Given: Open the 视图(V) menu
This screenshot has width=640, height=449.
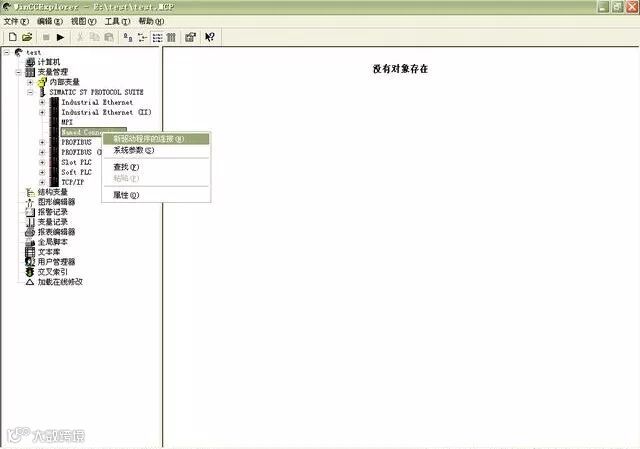Looking at the screenshot, I should coord(84,21).
